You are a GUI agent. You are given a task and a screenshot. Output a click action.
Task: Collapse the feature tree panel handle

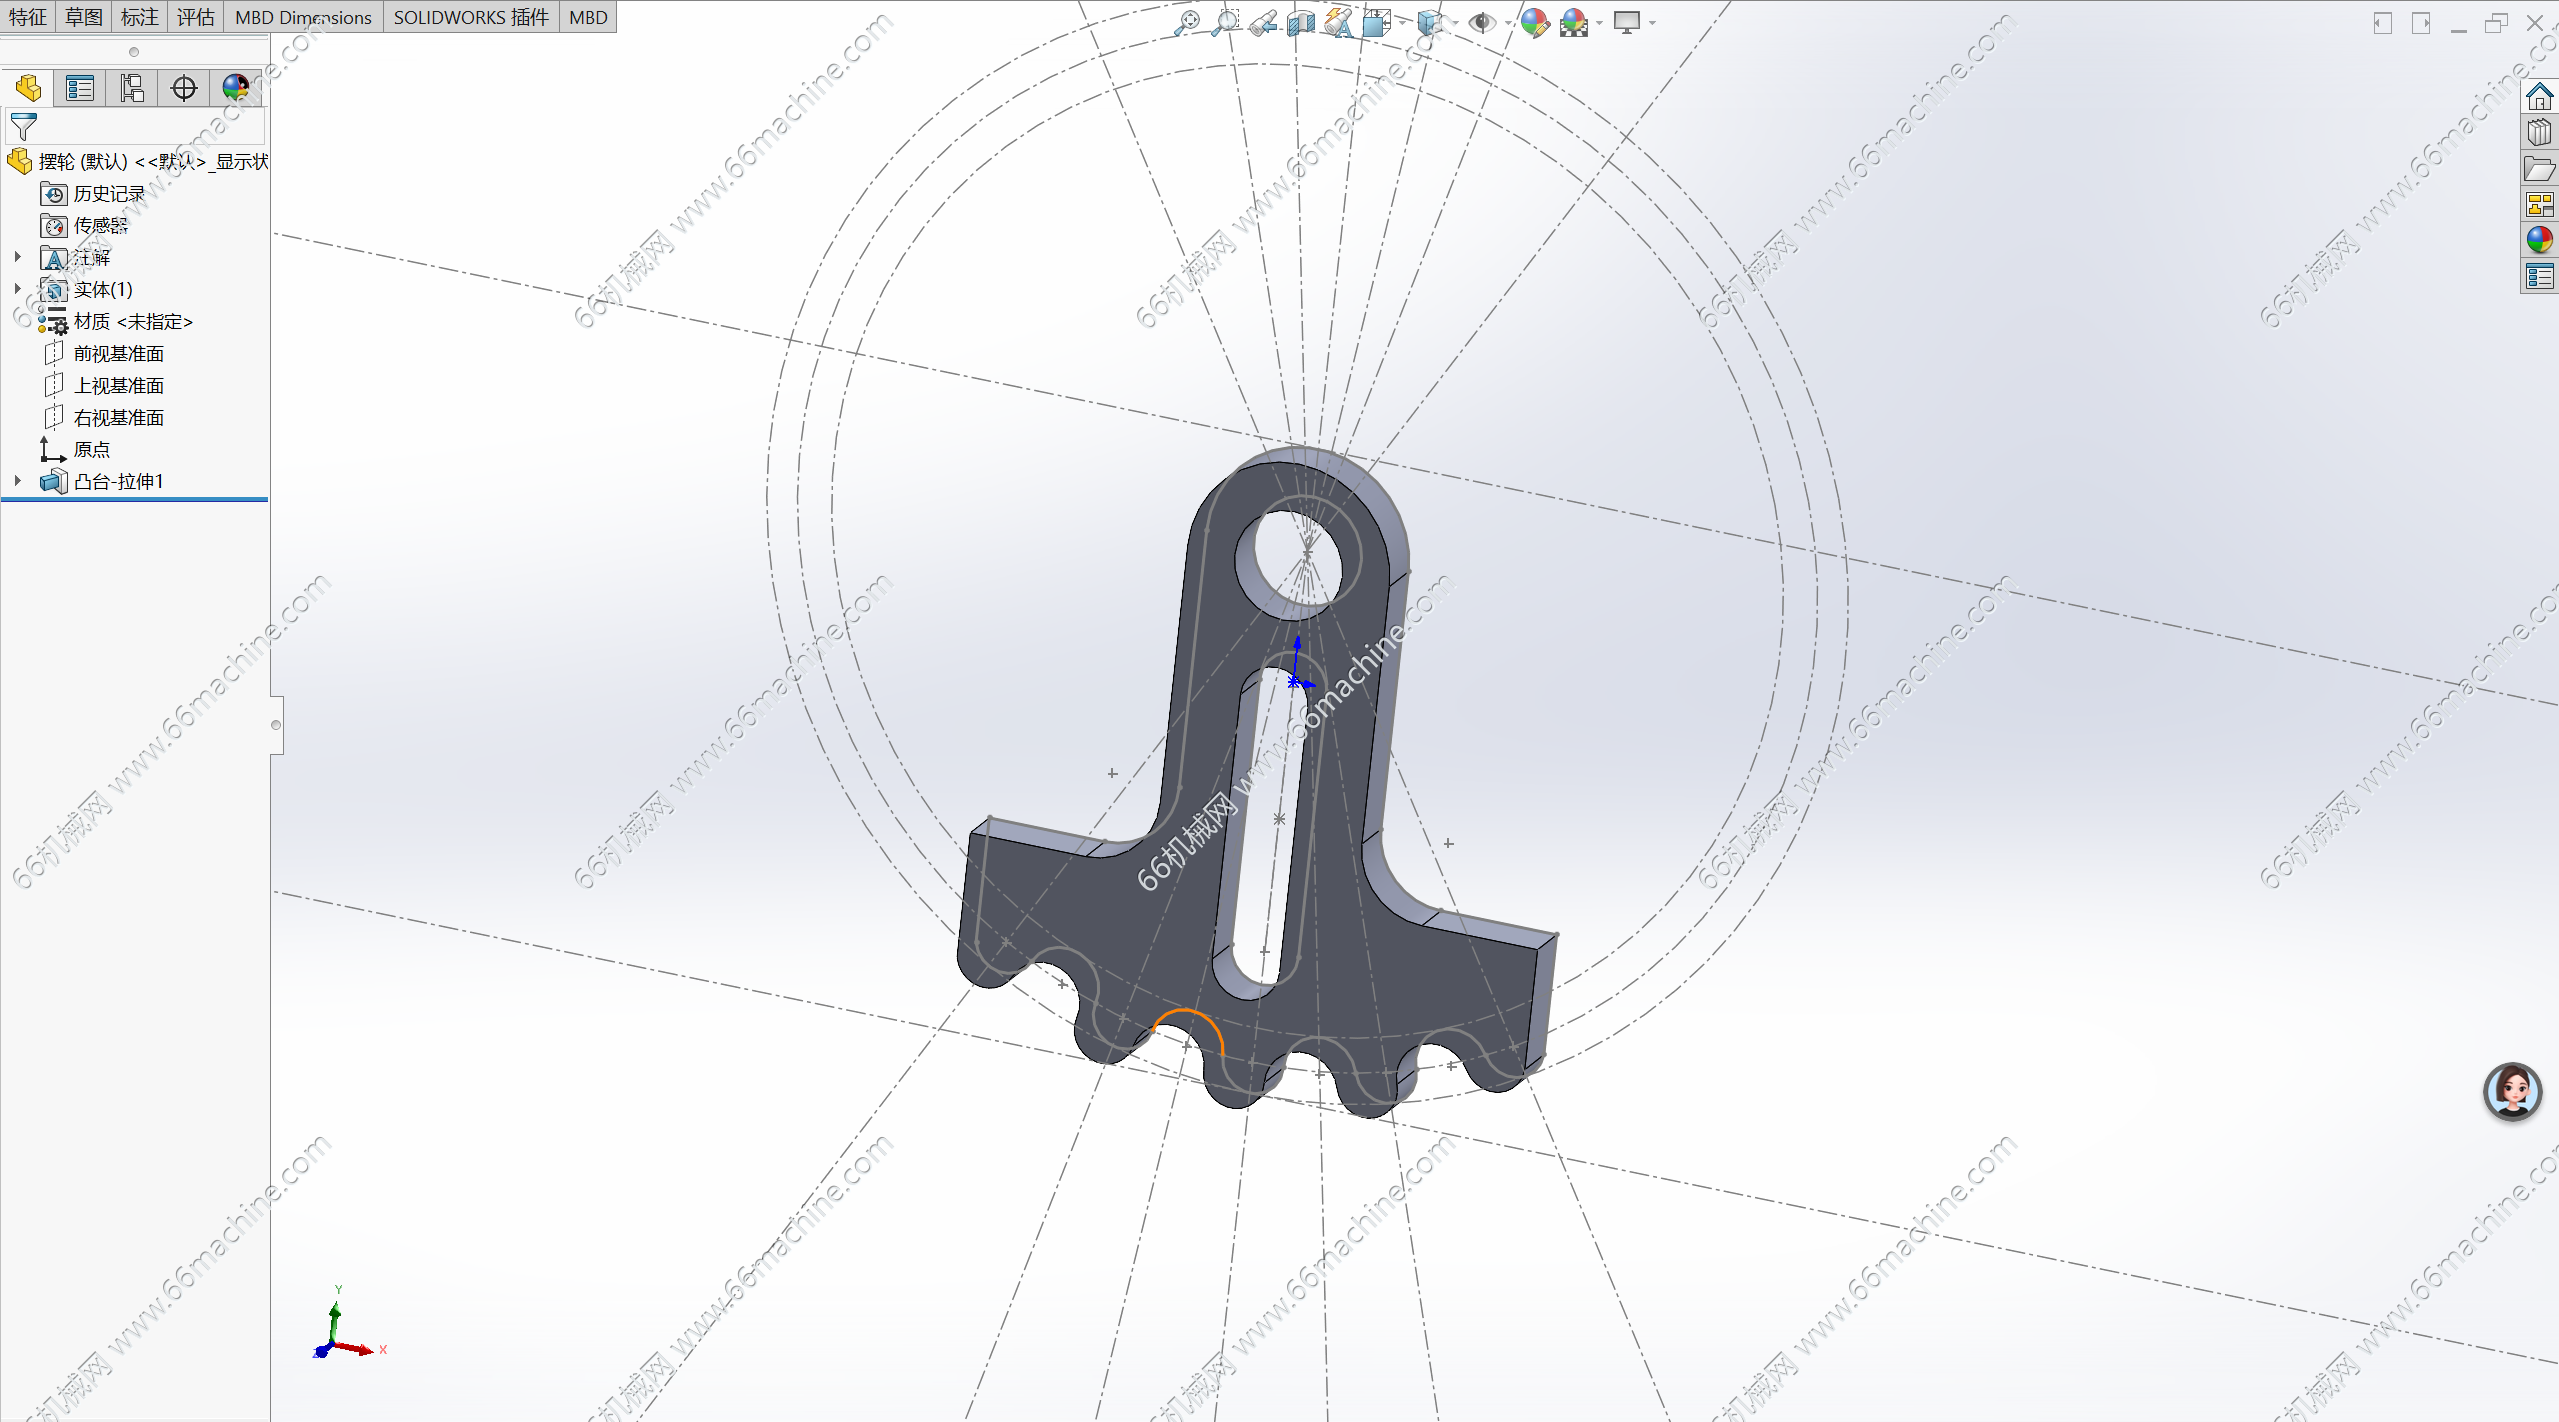pos(276,725)
